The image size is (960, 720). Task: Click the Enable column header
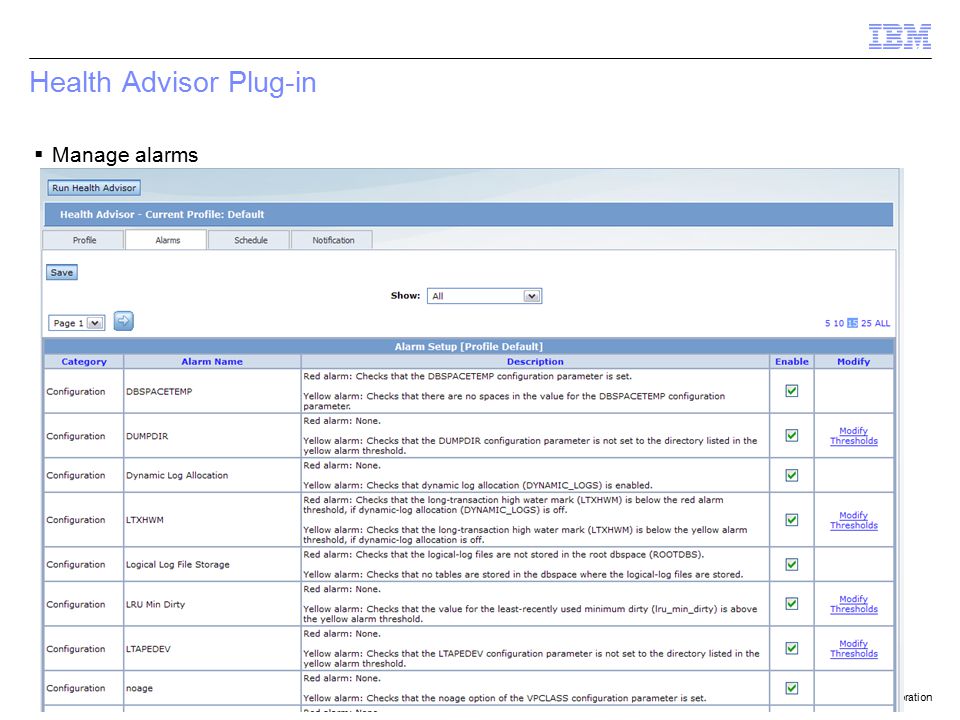tap(792, 362)
